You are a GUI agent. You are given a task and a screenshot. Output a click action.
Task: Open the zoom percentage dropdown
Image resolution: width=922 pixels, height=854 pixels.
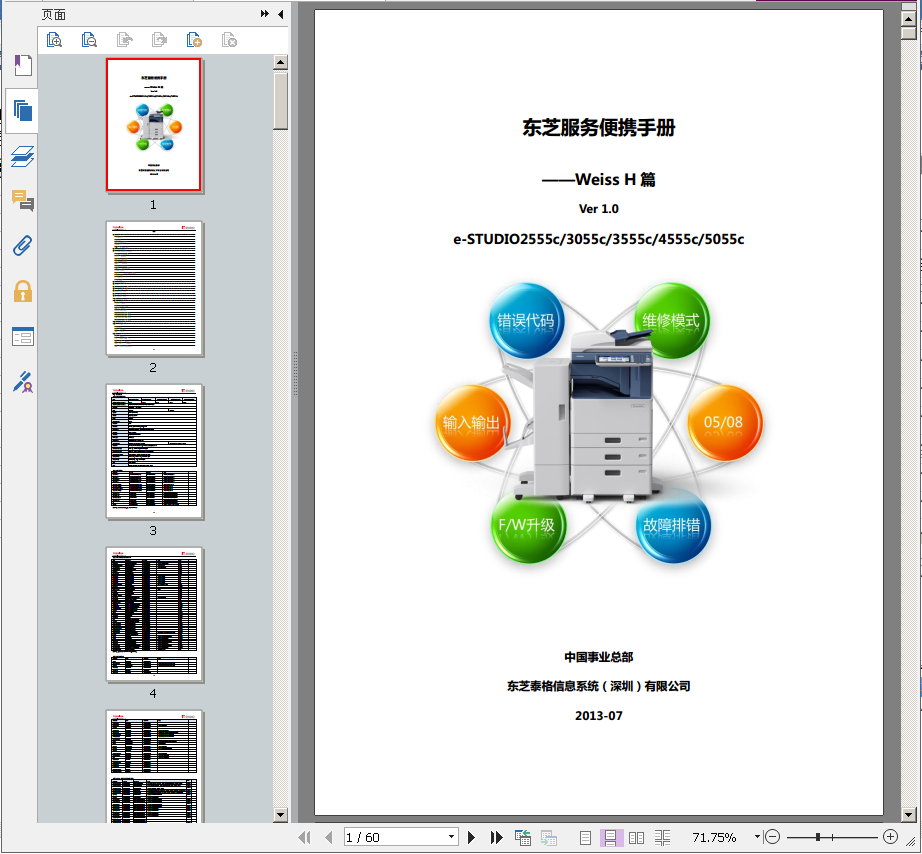[x=757, y=836]
